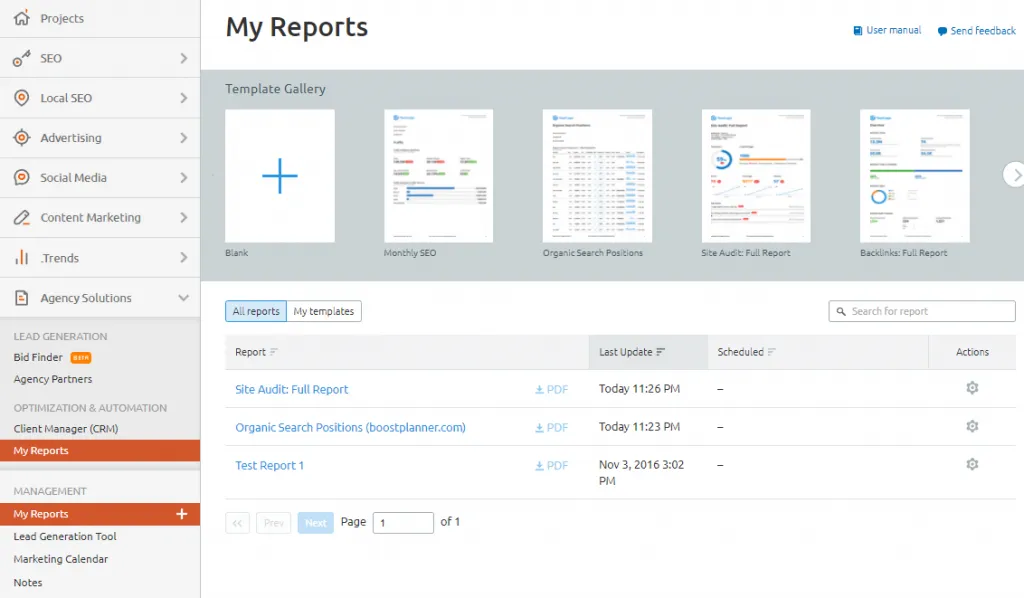This screenshot has height=598, width=1024.
Task: Select My Reports under Optimization & Automation
Action: coord(100,450)
